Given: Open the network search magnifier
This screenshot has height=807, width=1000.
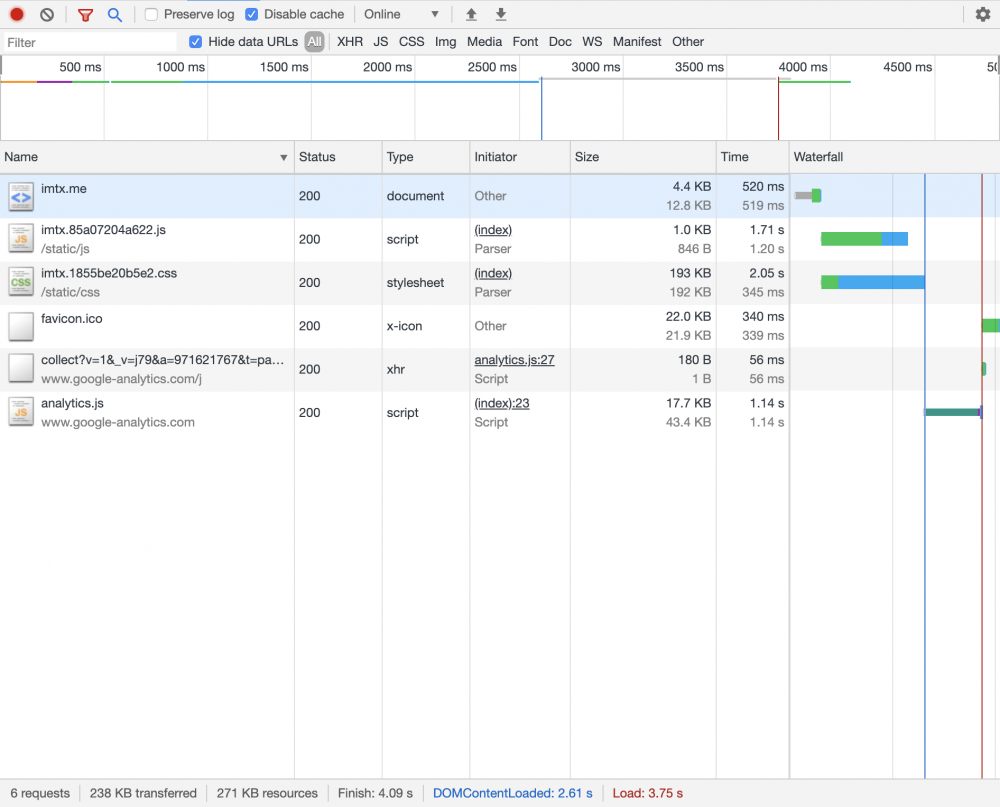Looking at the screenshot, I should pyautogui.click(x=115, y=15).
